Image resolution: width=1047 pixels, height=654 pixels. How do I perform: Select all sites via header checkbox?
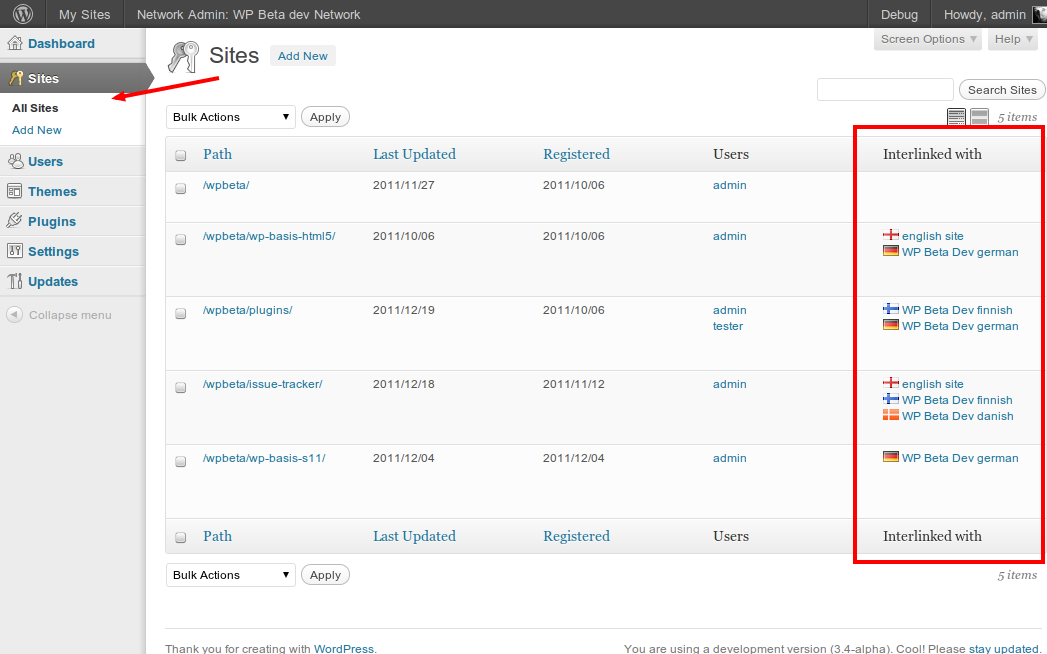(181, 155)
